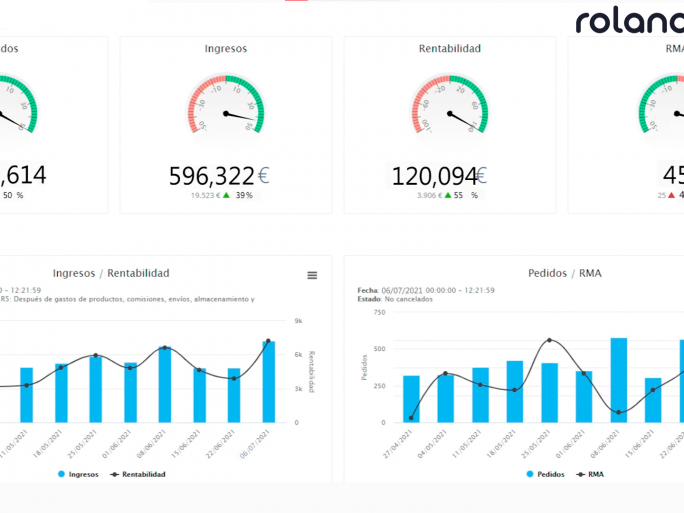Click the Estado: No cancelados filter text
Screen dimensions: 684x513
395,299
